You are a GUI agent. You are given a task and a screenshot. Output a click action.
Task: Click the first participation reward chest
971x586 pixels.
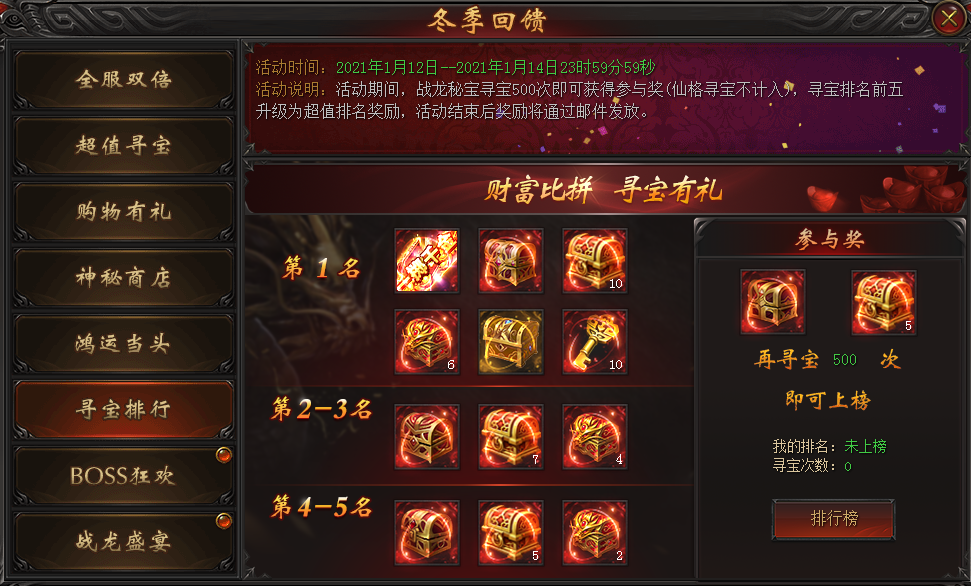pyautogui.click(x=773, y=302)
